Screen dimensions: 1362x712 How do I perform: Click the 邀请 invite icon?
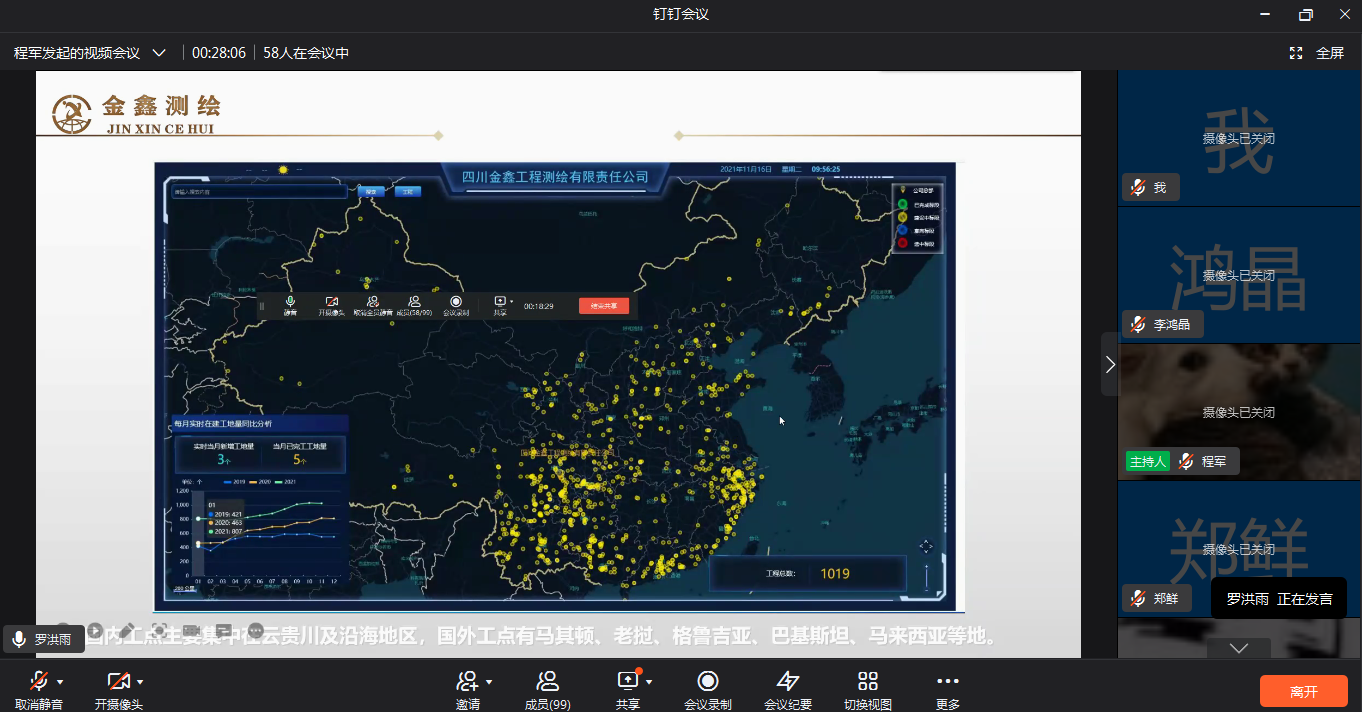[x=467, y=681]
